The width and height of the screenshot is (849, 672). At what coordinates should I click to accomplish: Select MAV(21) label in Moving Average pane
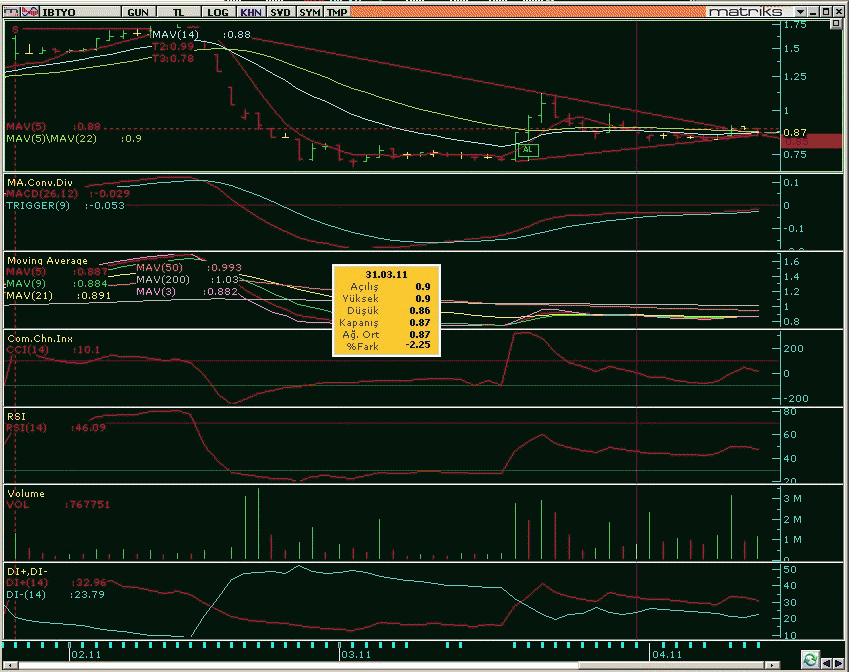coord(29,296)
